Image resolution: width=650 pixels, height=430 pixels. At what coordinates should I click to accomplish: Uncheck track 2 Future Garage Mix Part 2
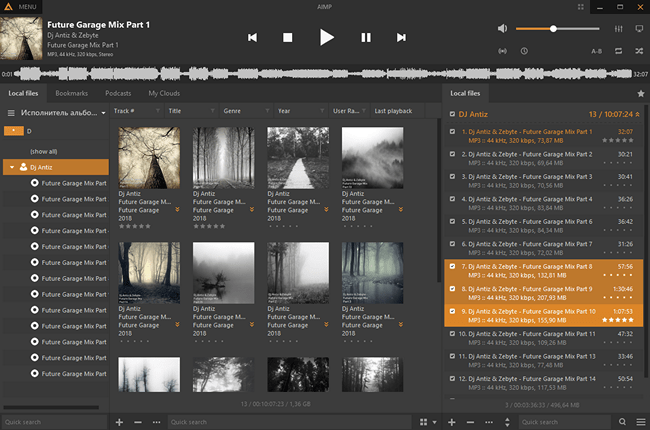452,154
